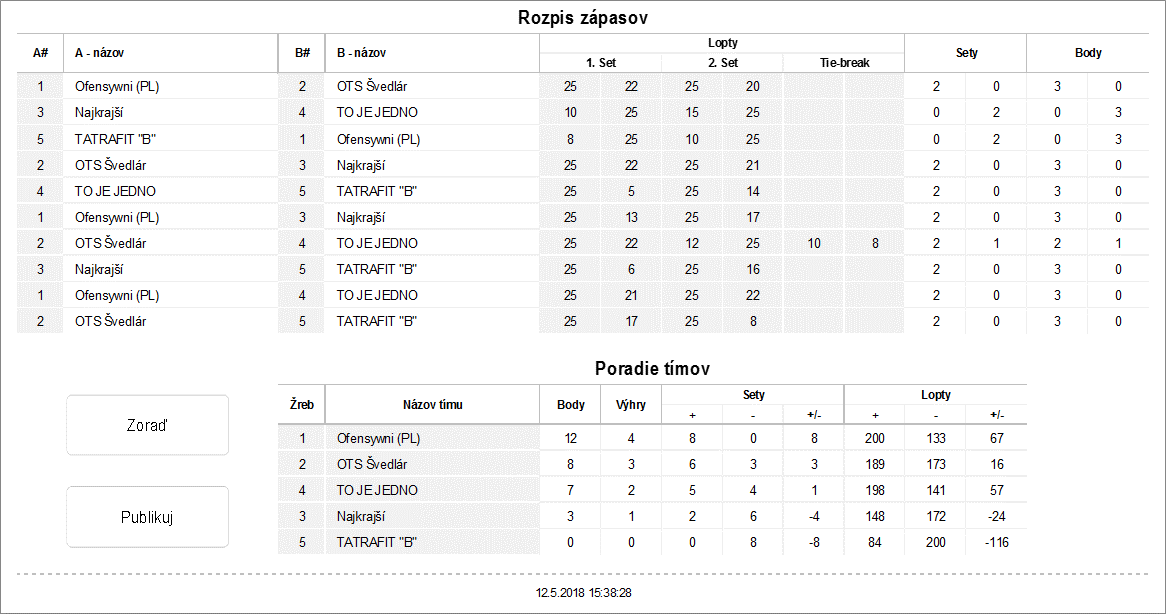Screen dimensions: 1166x614
Task: Select the 198 balls-won cell
Action: tap(875, 490)
